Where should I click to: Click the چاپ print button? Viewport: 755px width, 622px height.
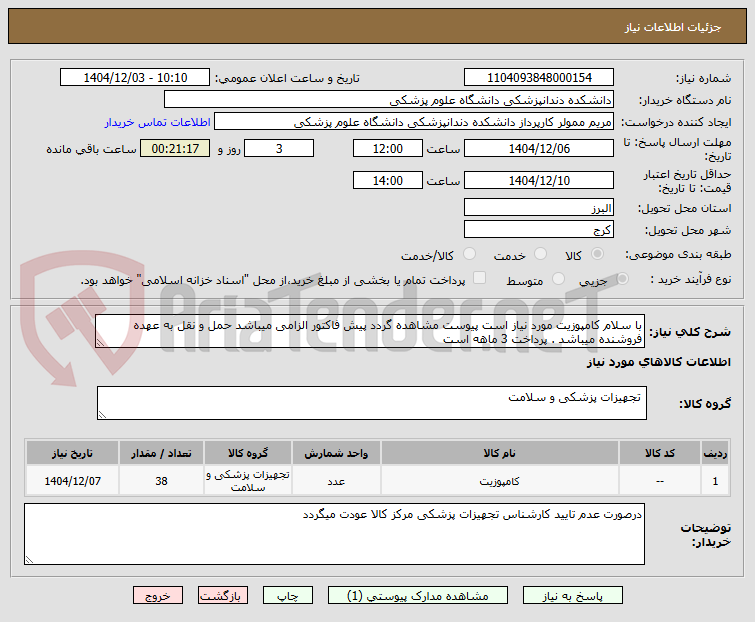(x=287, y=596)
